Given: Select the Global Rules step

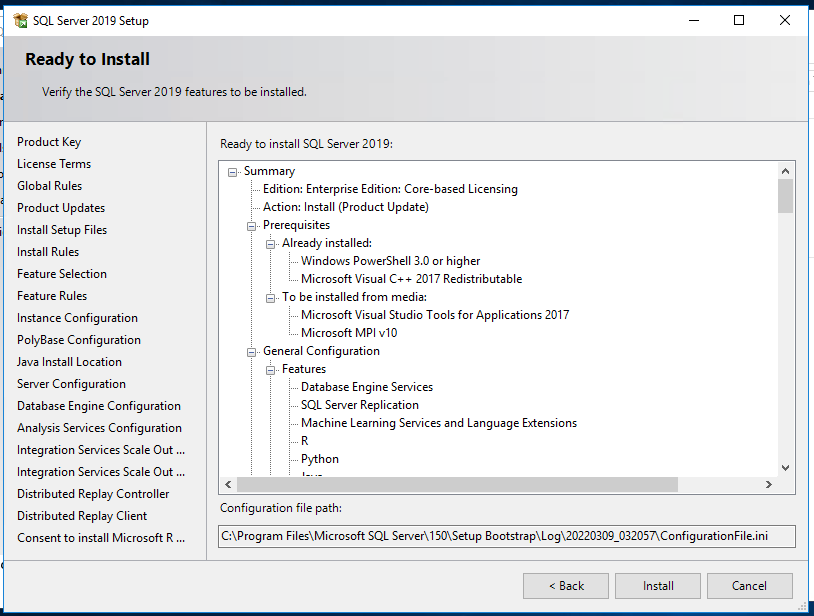Looking at the screenshot, I should click(x=49, y=186).
